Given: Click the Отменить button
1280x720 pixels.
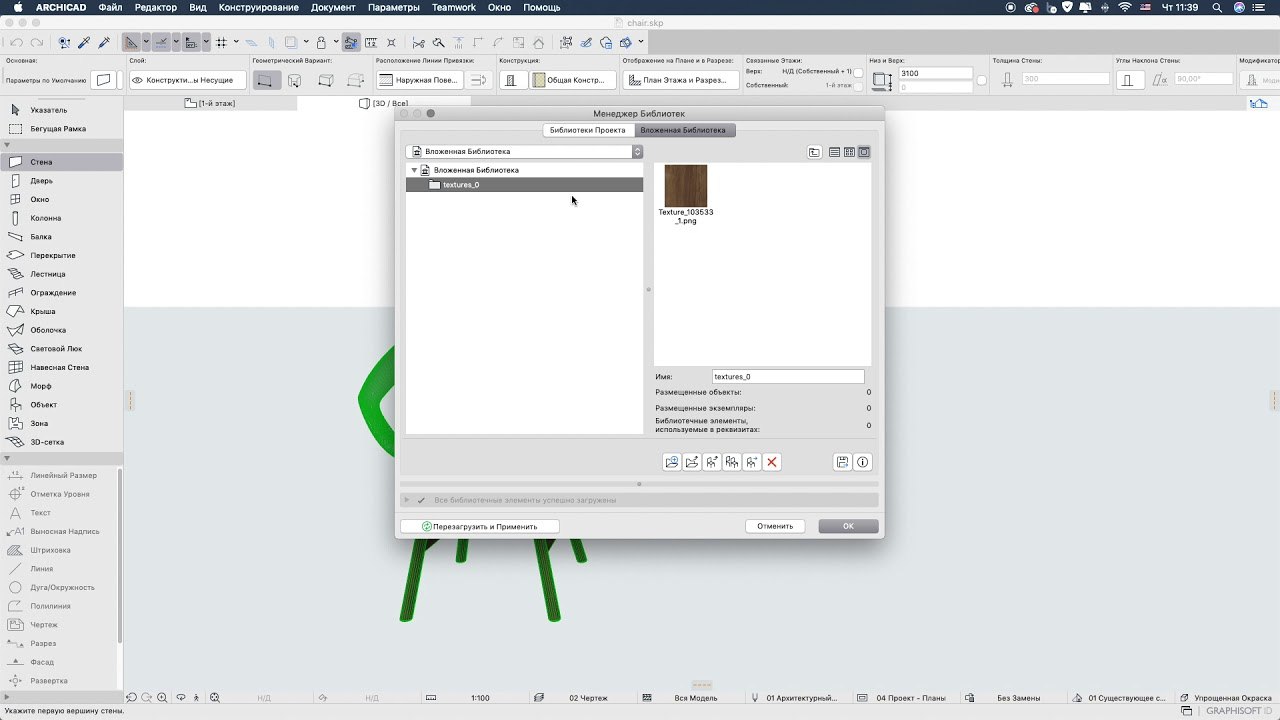Looking at the screenshot, I should 775,526.
